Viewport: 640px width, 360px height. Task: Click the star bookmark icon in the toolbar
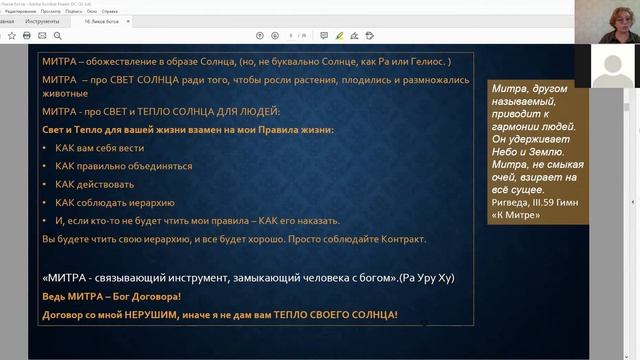[12, 36]
